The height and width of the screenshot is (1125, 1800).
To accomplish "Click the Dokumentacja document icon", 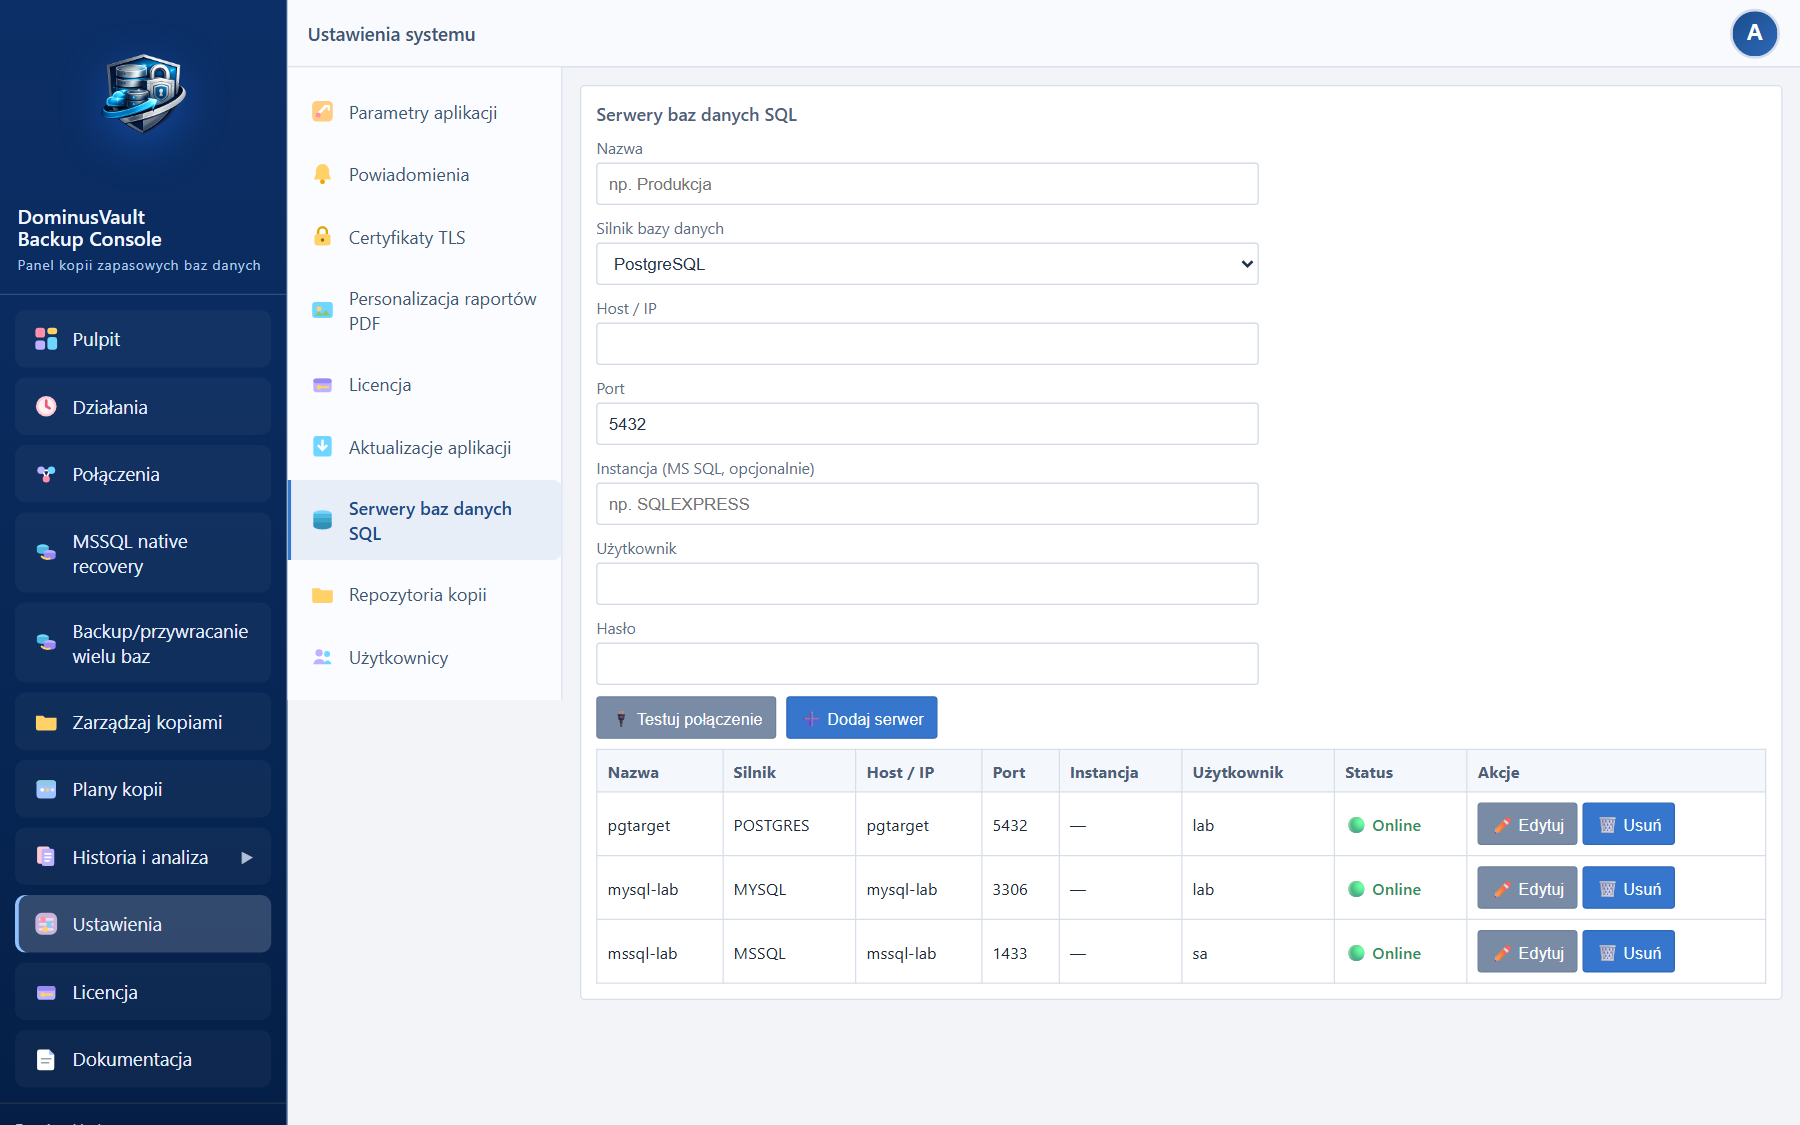I will 46,1059.
